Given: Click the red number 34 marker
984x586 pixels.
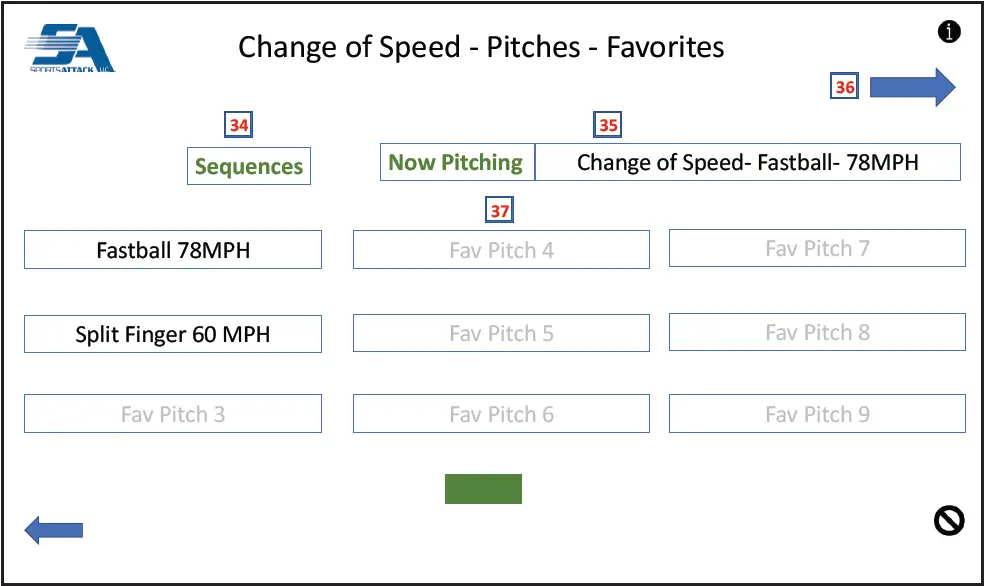Looking at the screenshot, I should tap(239, 125).
